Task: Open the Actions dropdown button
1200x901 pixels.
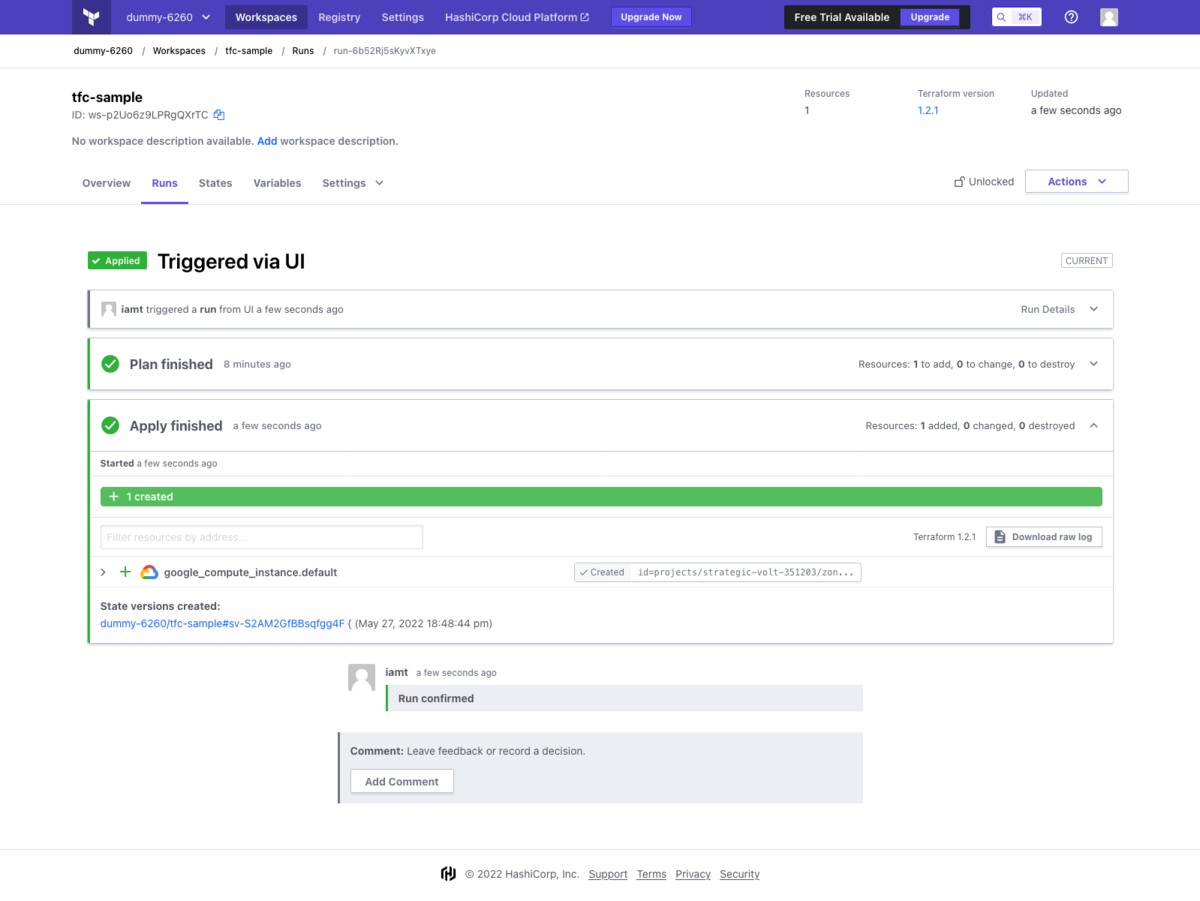Action: tap(1077, 181)
